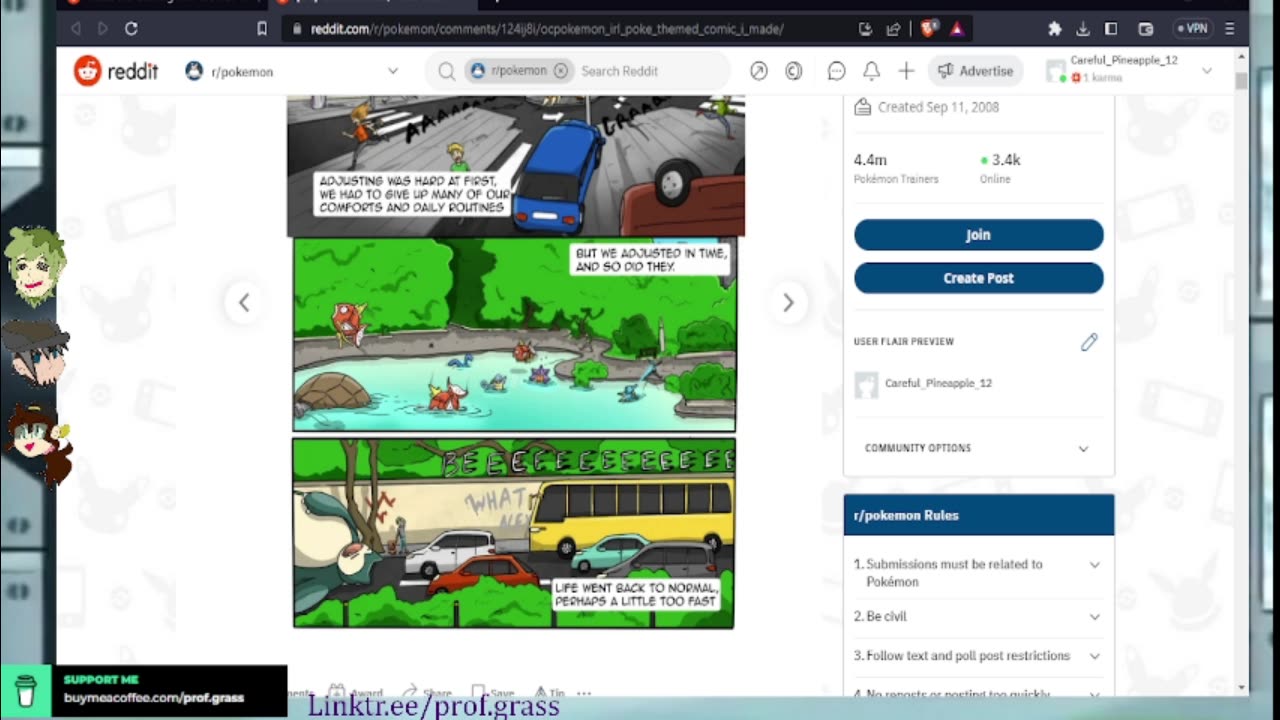1280x720 pixels.
Task: Click the Share post button
Action: pyautogui.click(x=427, y=692)
